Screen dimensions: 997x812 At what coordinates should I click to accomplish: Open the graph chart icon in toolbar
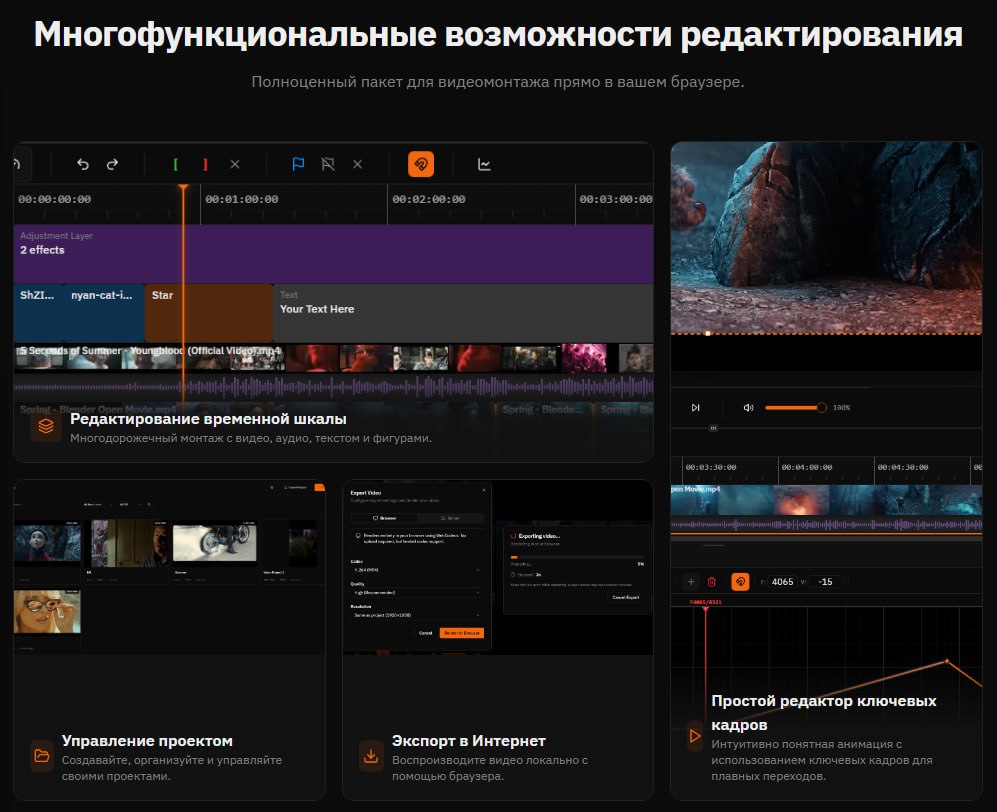(x=484, y=165)
